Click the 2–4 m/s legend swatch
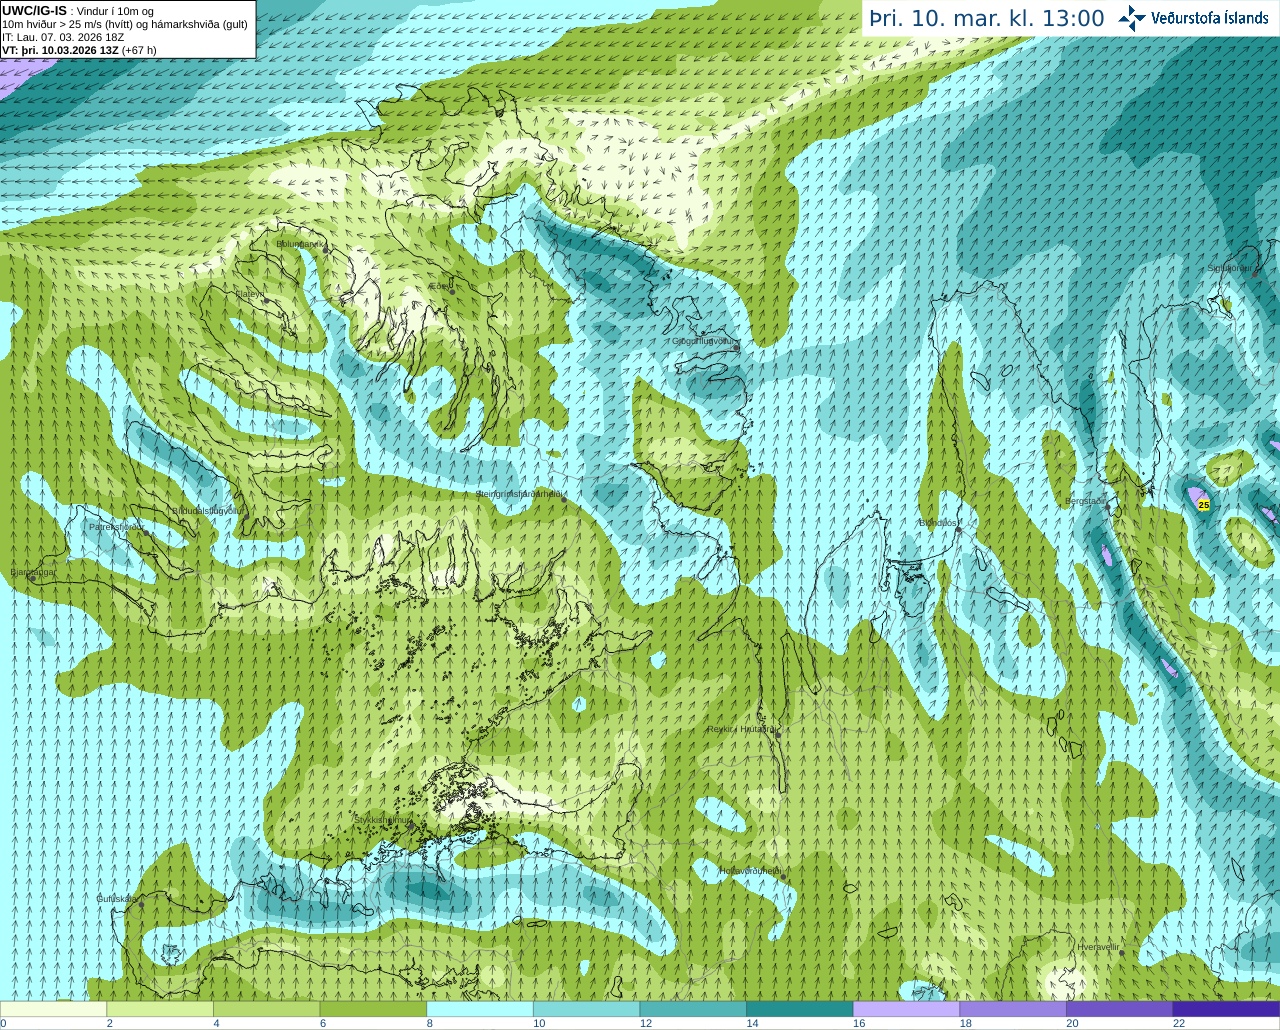1280x1030 pixels. (x=160, y=1008)
